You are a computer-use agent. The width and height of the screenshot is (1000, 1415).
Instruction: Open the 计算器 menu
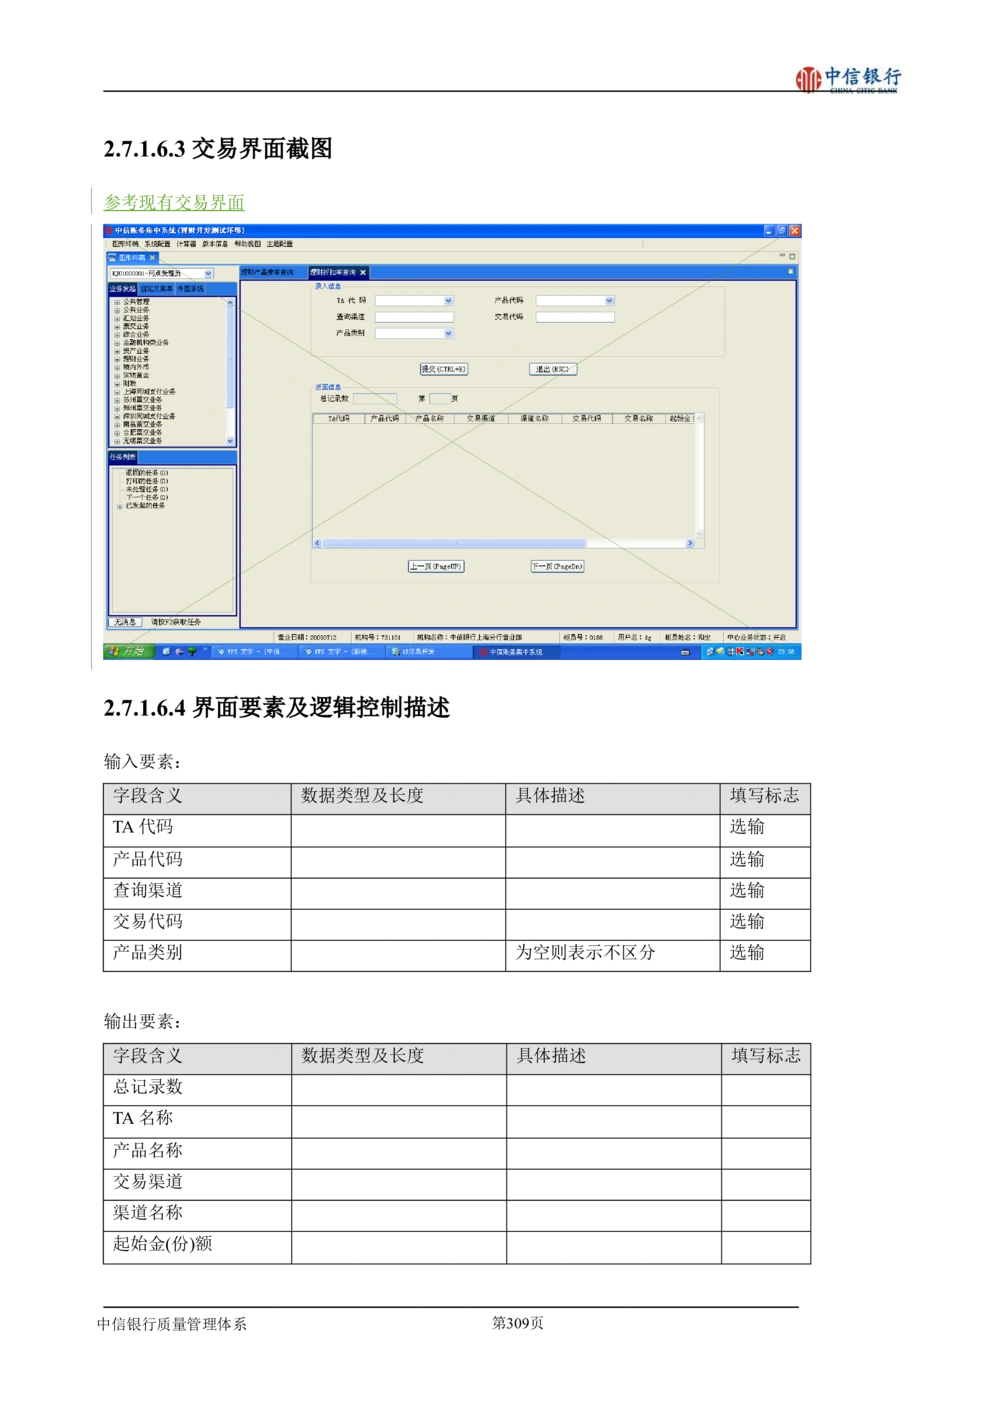click(x=186, y=244)
